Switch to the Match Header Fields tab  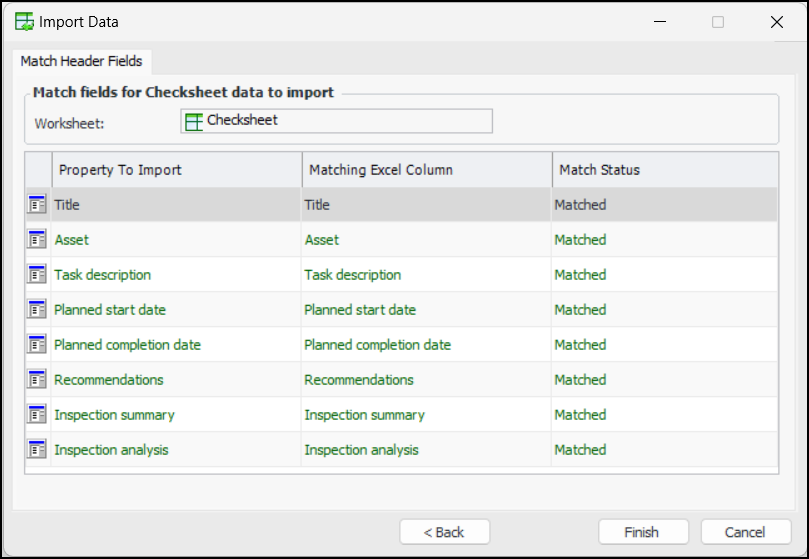pos(82,61)
